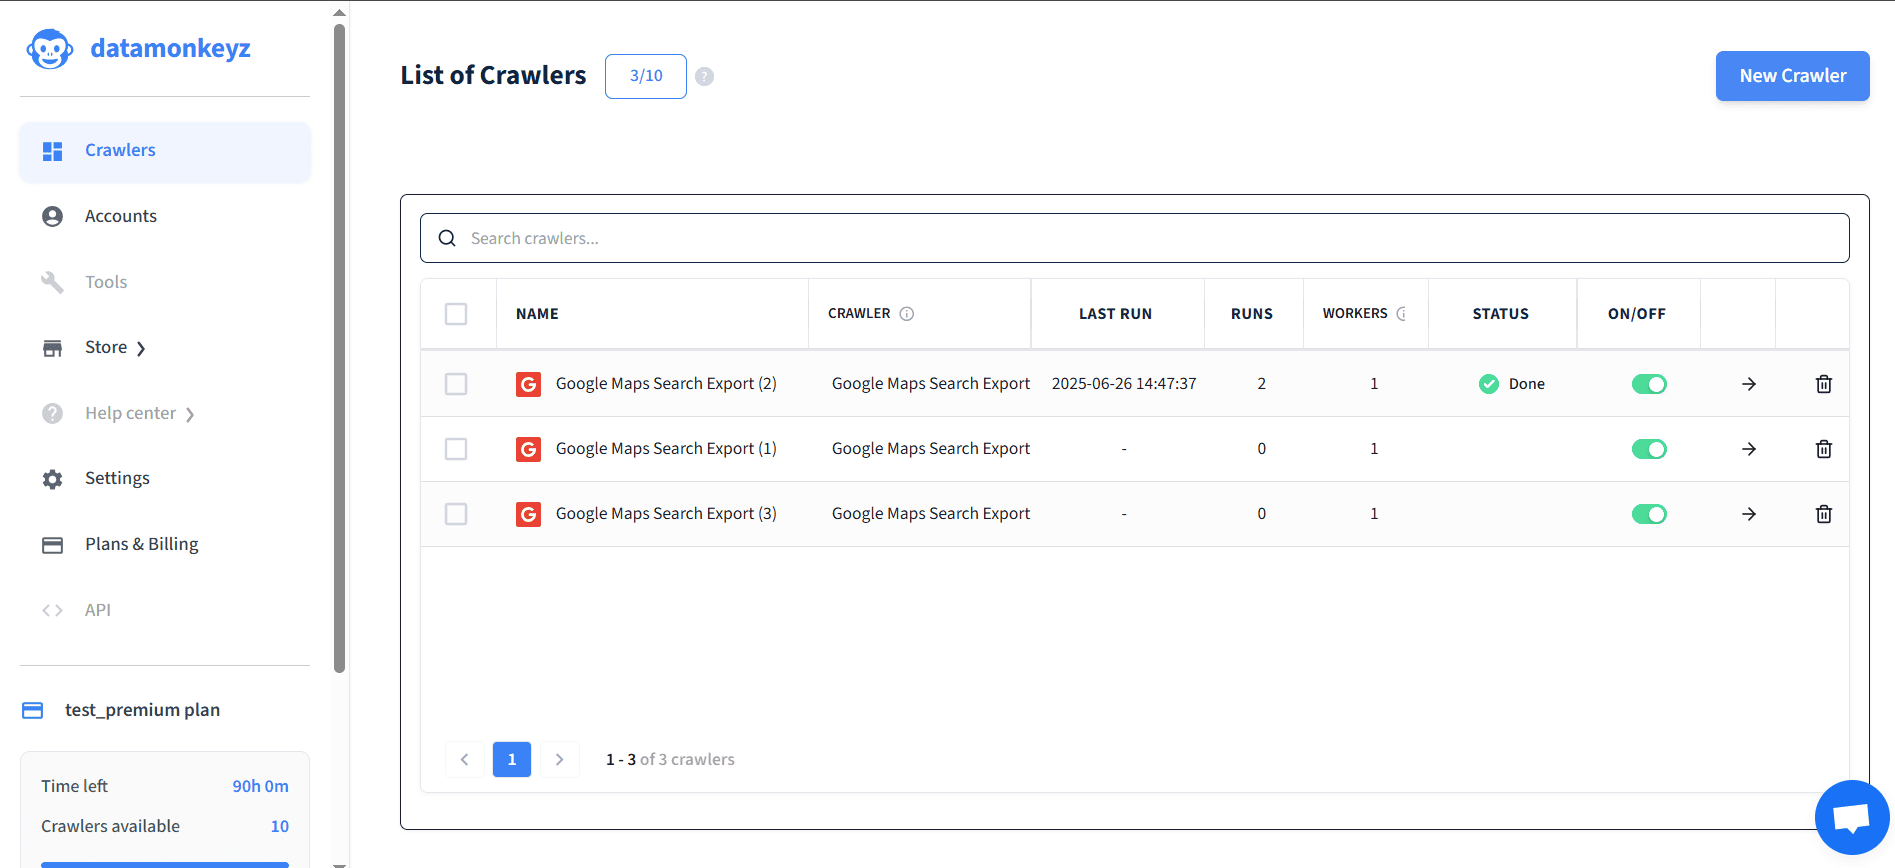Viewport: 1895px width, 868px height.
Task: Open Google Maps Search Export (2) name link
Action: tap(666, 384)
